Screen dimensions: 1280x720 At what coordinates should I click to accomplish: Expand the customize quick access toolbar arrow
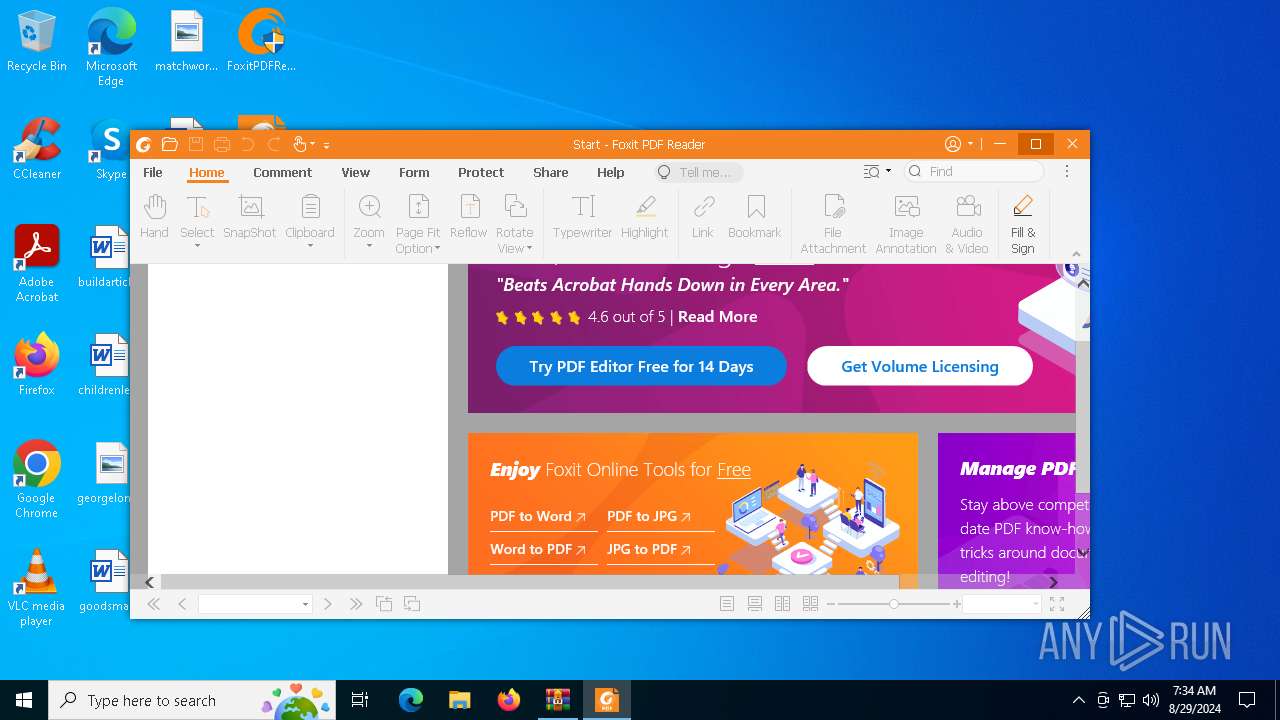point(326,145)
